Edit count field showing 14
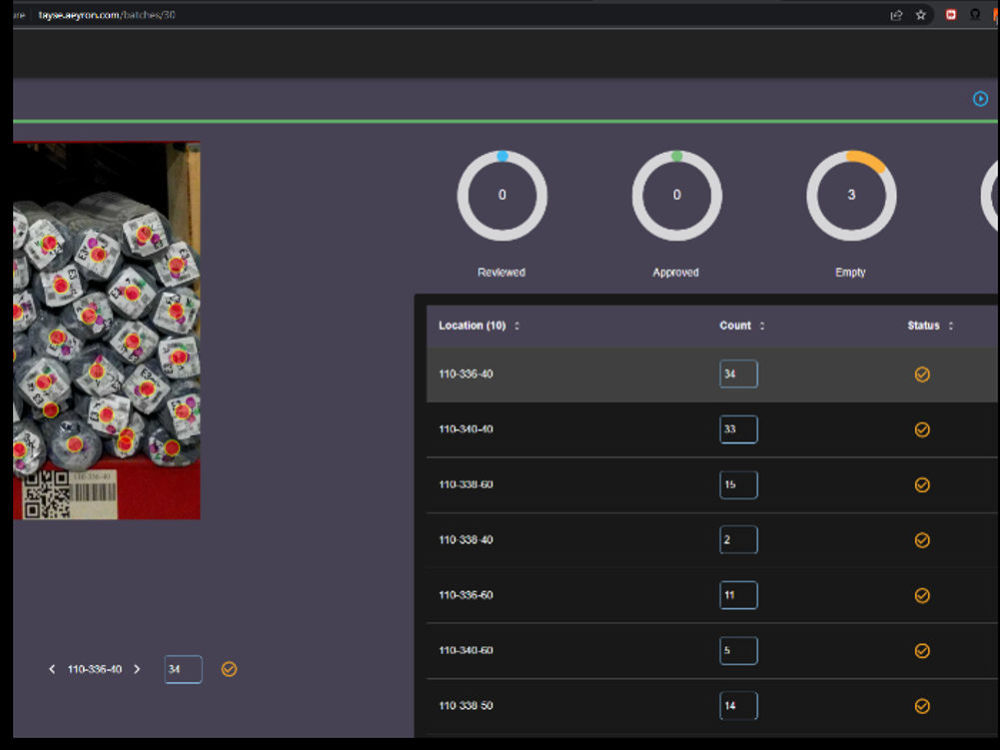 point(739,706)
